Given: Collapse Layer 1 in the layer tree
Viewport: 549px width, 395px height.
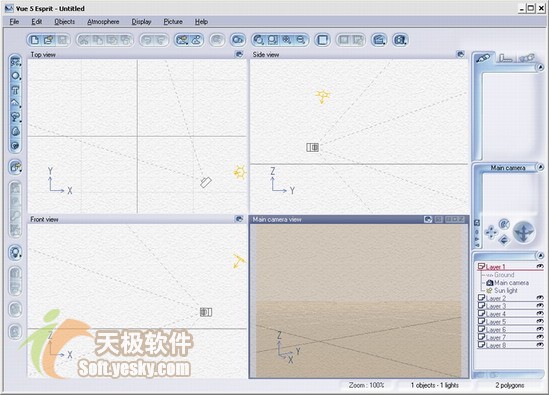Looking at the screenshot, I should 481,266.
